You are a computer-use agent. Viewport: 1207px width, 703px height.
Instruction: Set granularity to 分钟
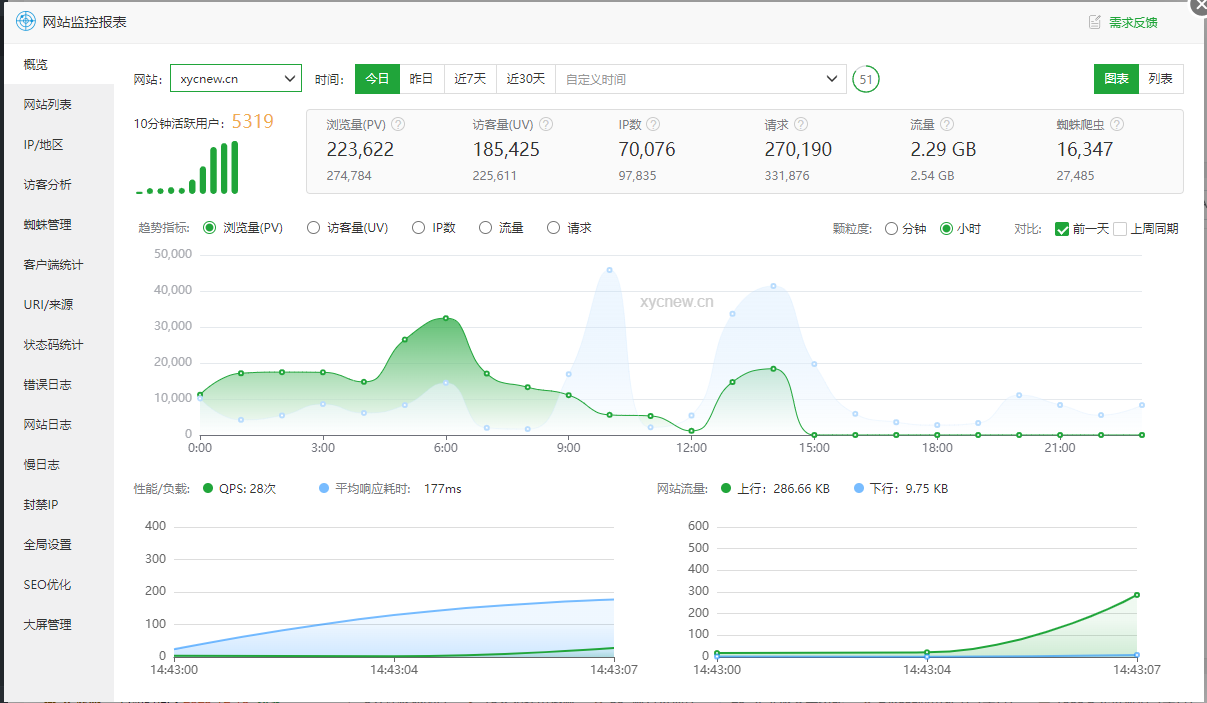tap(891, 229)
